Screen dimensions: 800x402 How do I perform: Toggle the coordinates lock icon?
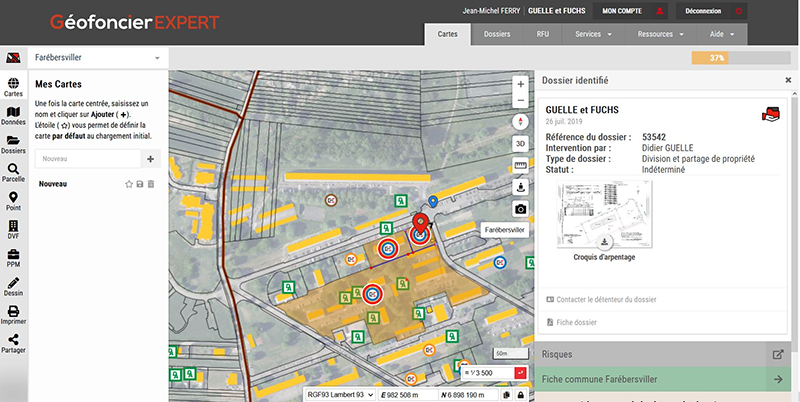pyautogui.click(x=520, y=395)
